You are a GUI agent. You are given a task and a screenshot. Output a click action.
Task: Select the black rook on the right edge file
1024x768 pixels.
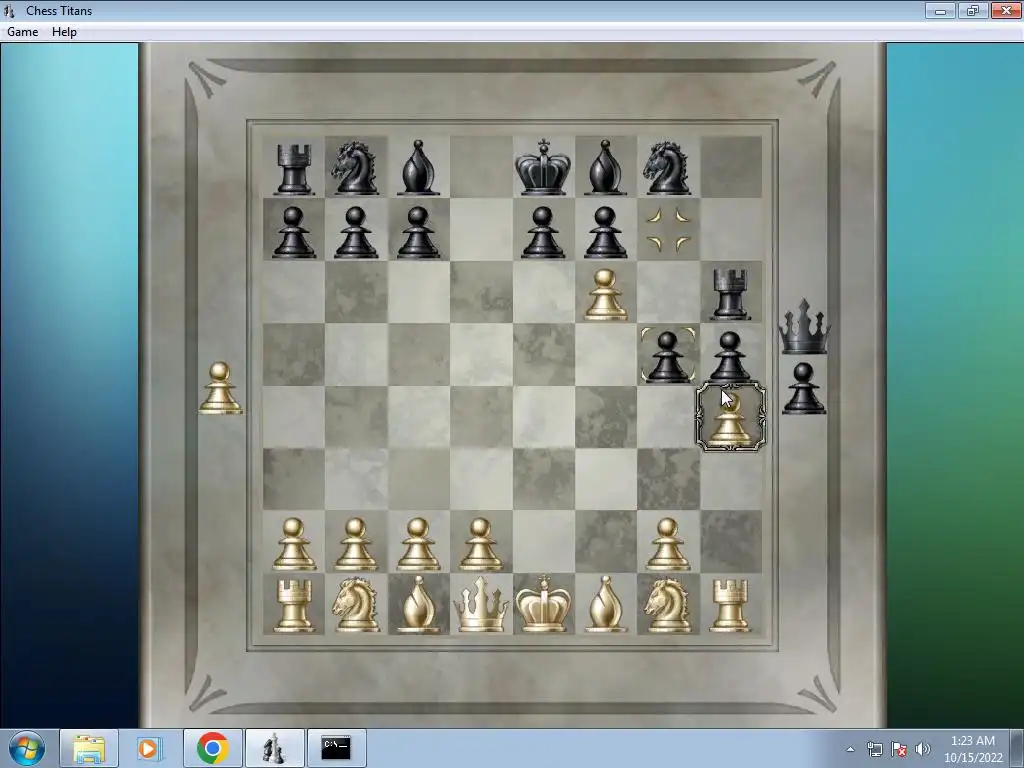click(x=729, y=294)
